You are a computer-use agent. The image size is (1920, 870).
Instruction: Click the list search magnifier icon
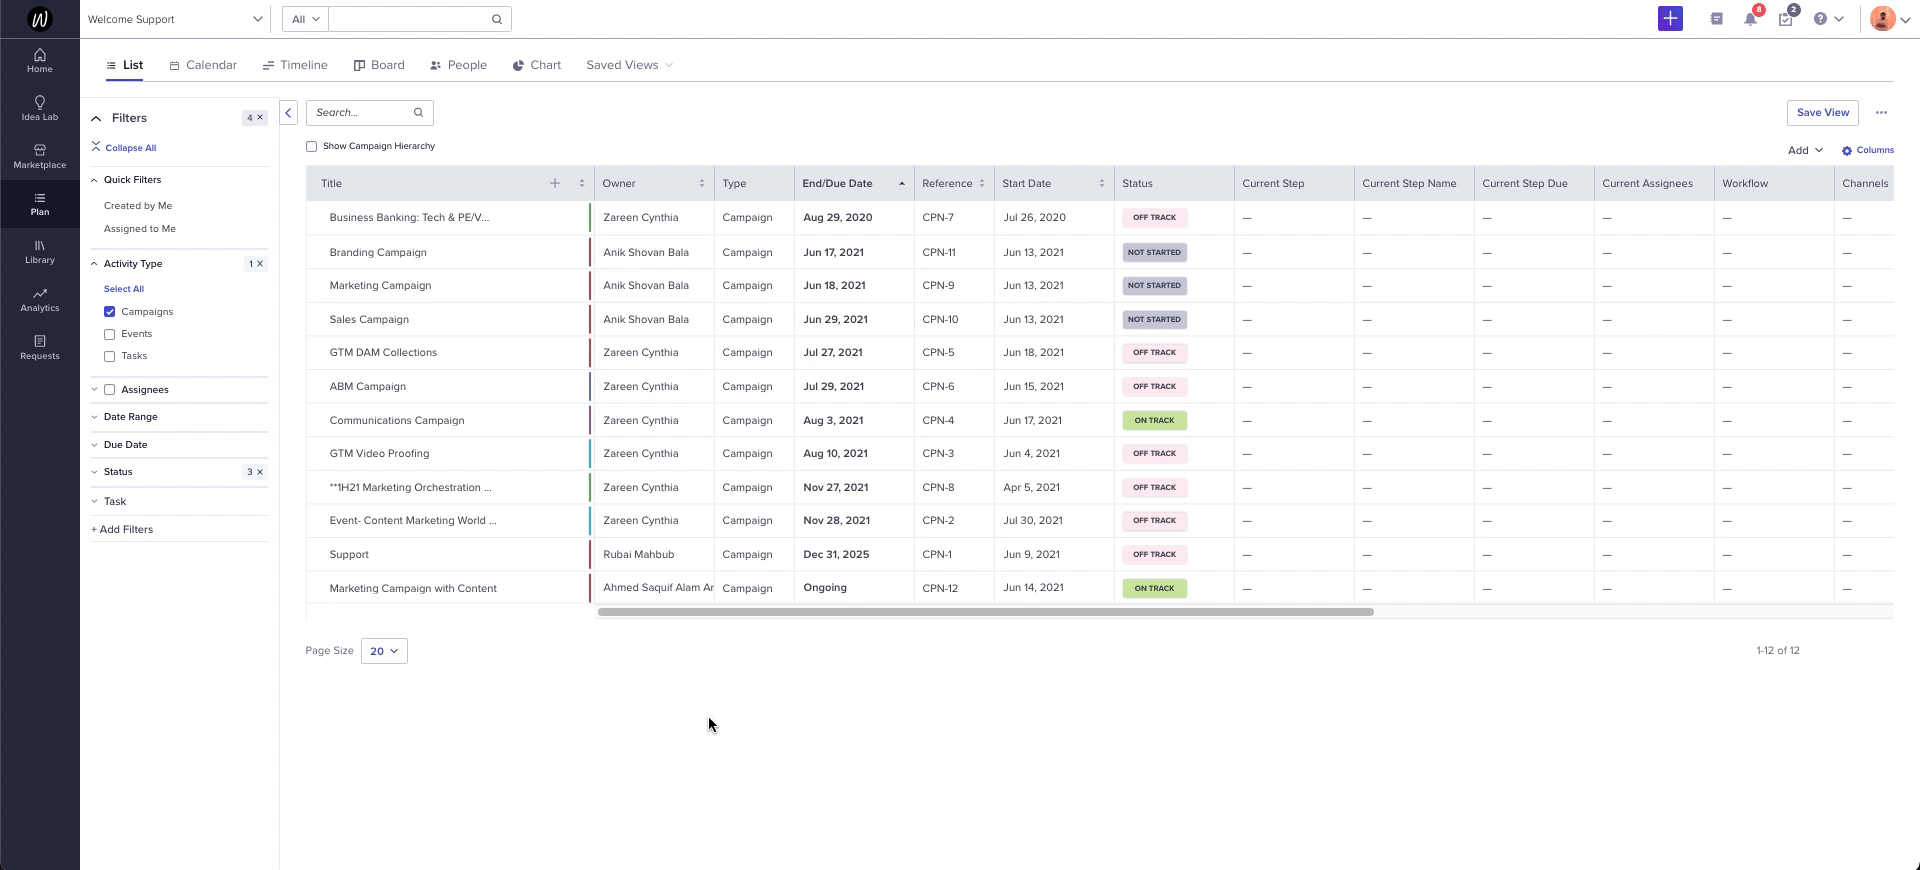coord(419,112)
